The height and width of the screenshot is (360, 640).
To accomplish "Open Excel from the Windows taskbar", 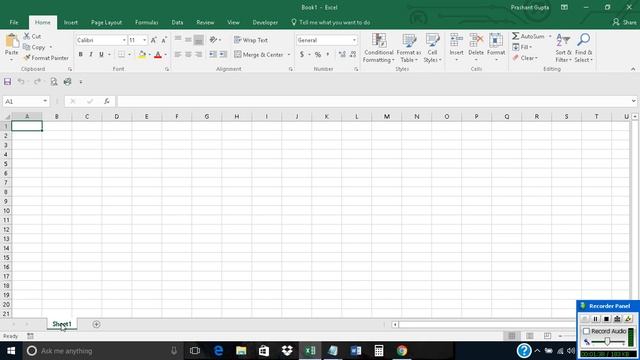I will (x=310, y=351).
